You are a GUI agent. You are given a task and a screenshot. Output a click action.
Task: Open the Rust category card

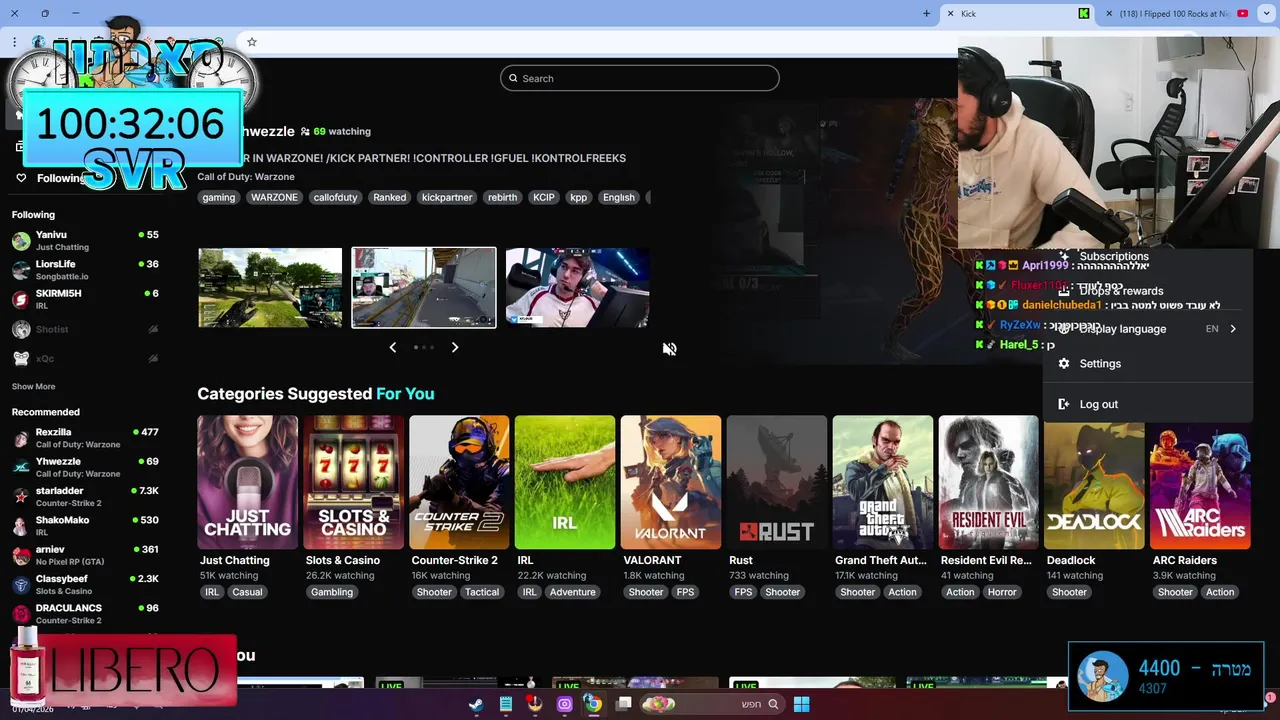pyautogui.click(x=777, y=482)
